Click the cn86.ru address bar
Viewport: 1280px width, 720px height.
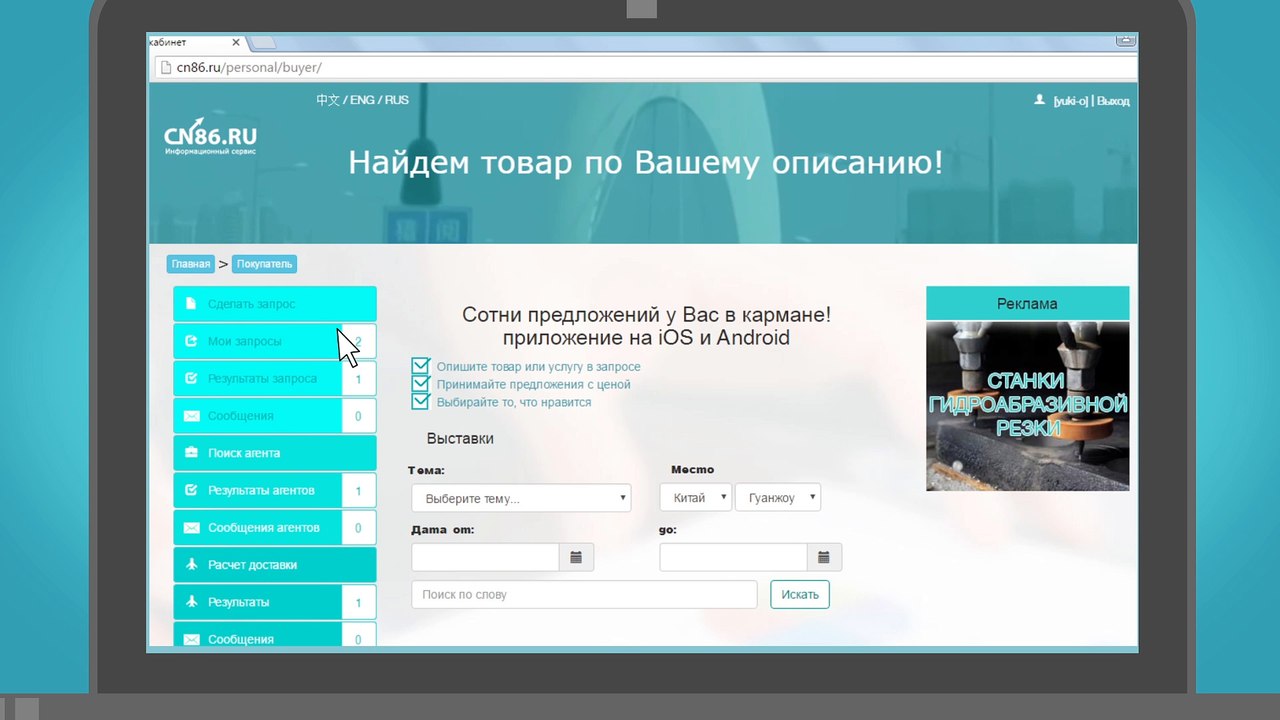[645, 68]
